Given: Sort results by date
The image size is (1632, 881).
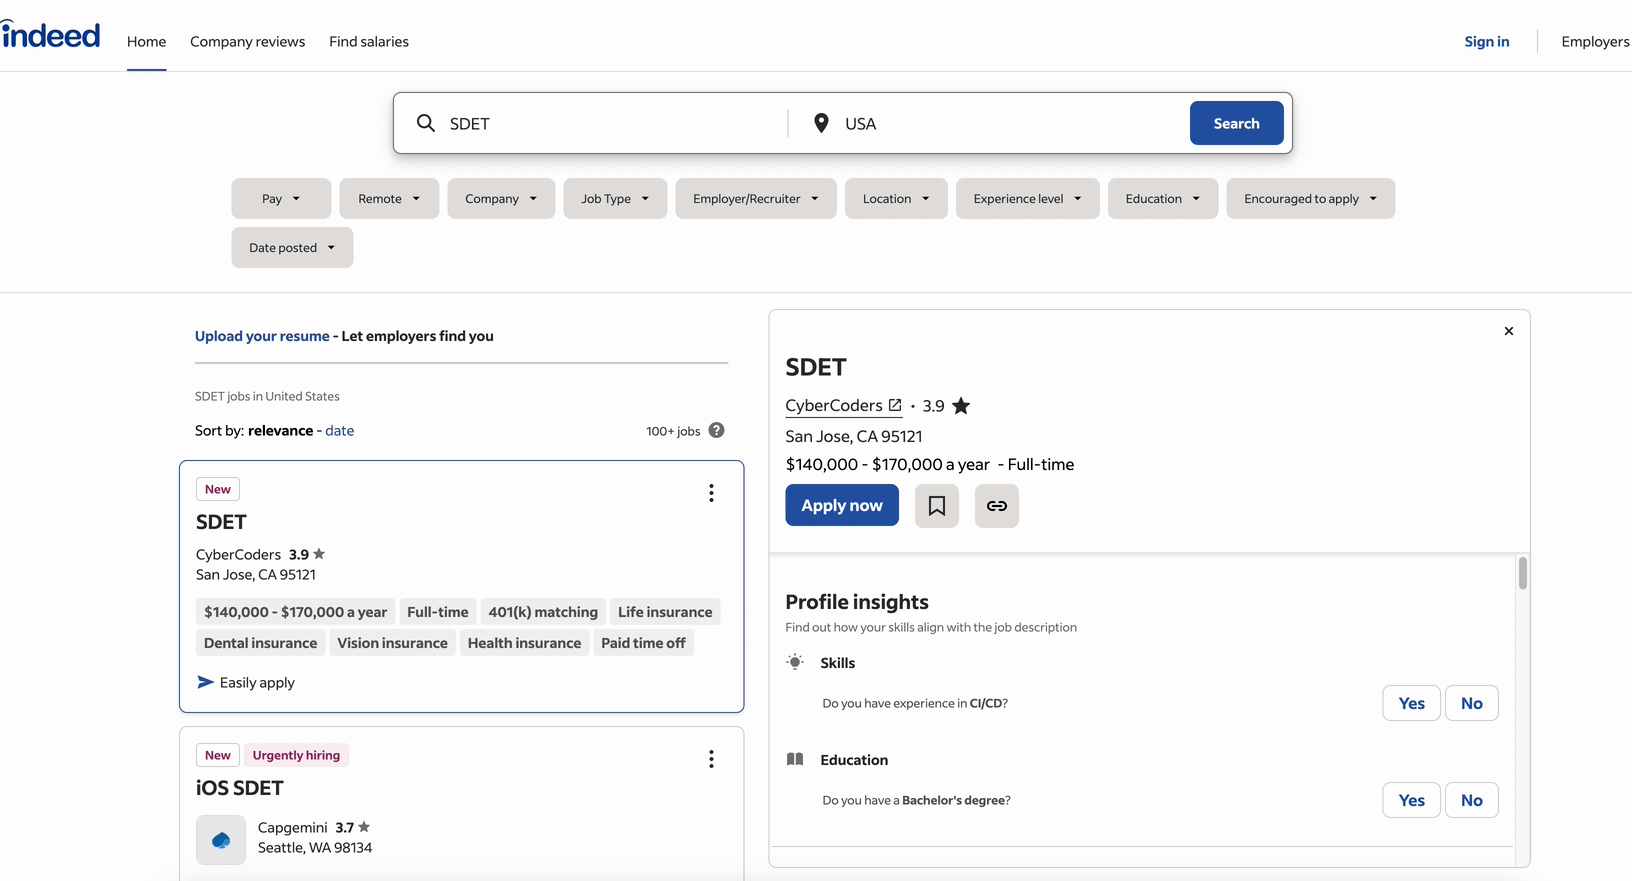Looking at the screenshot, I should [340, 430].
